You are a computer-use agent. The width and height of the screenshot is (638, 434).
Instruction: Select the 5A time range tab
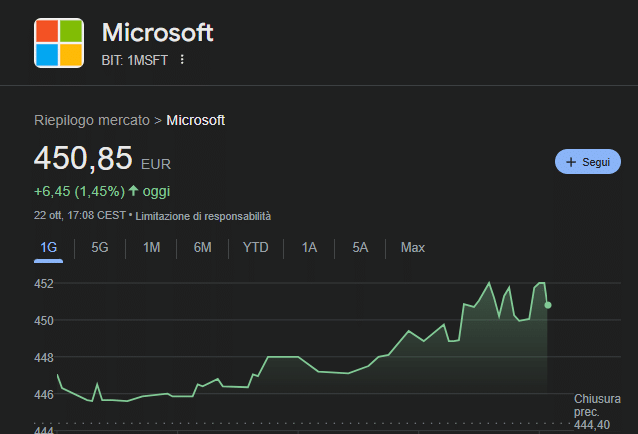(360, 247)
